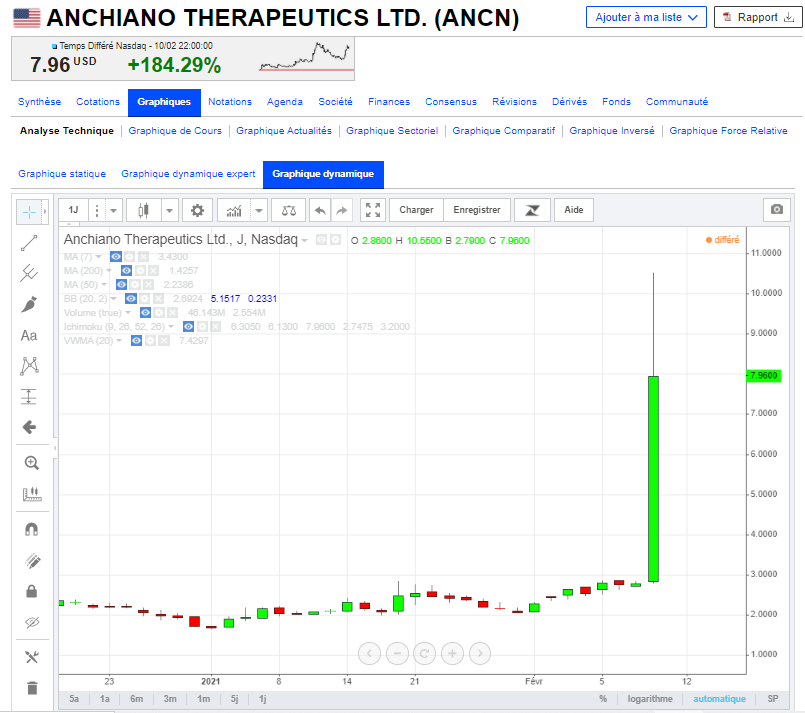805x713 pixels.
Task: Open the indicators list icon
Action: [x=234, y=210]
